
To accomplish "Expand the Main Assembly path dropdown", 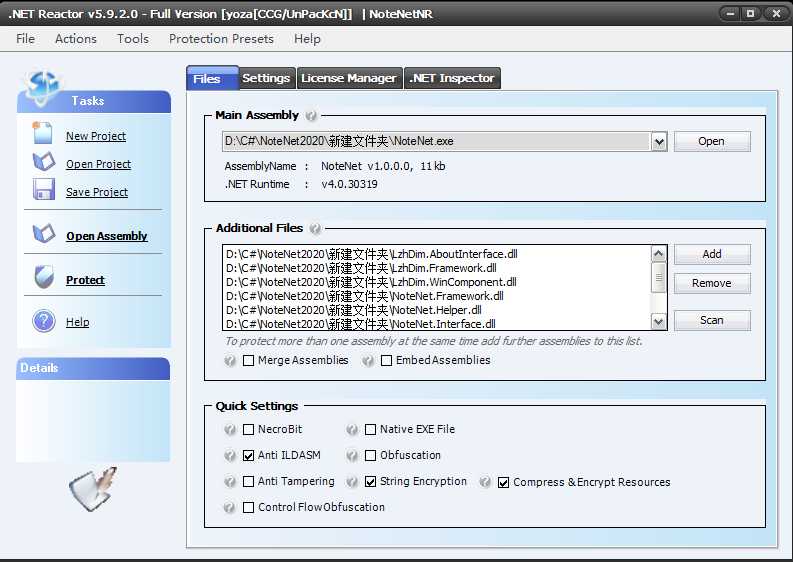I will [x=658, y=142].
